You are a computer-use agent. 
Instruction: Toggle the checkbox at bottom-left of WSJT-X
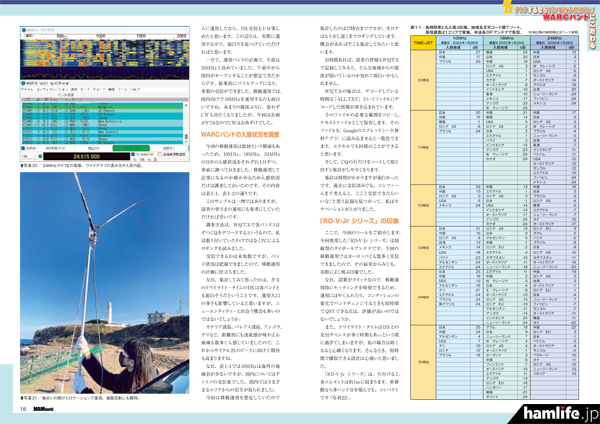tap(23, 148)
